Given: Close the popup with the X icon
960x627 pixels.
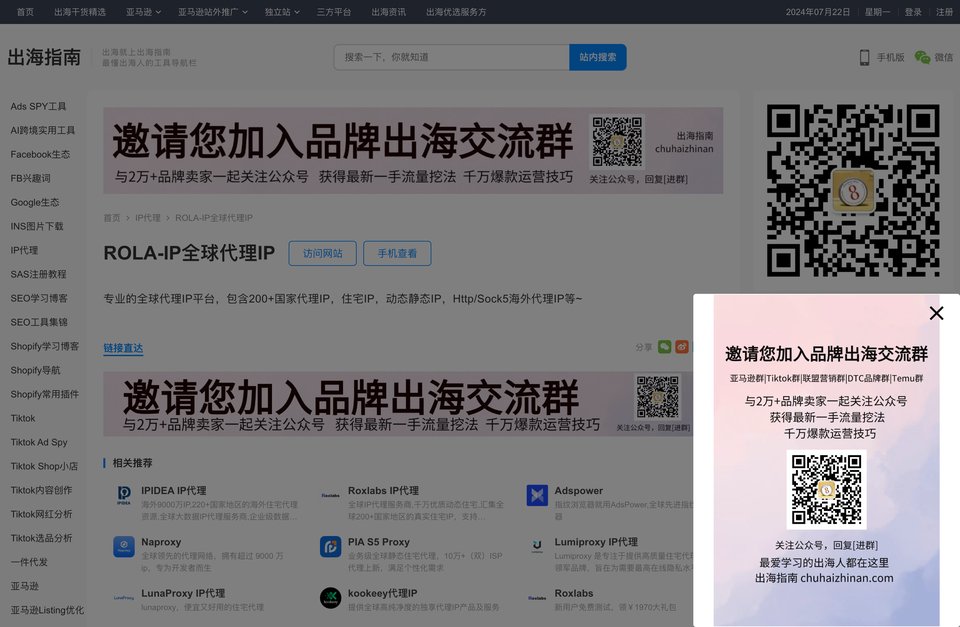Looking at the screenshot, I should click(936, 314).
